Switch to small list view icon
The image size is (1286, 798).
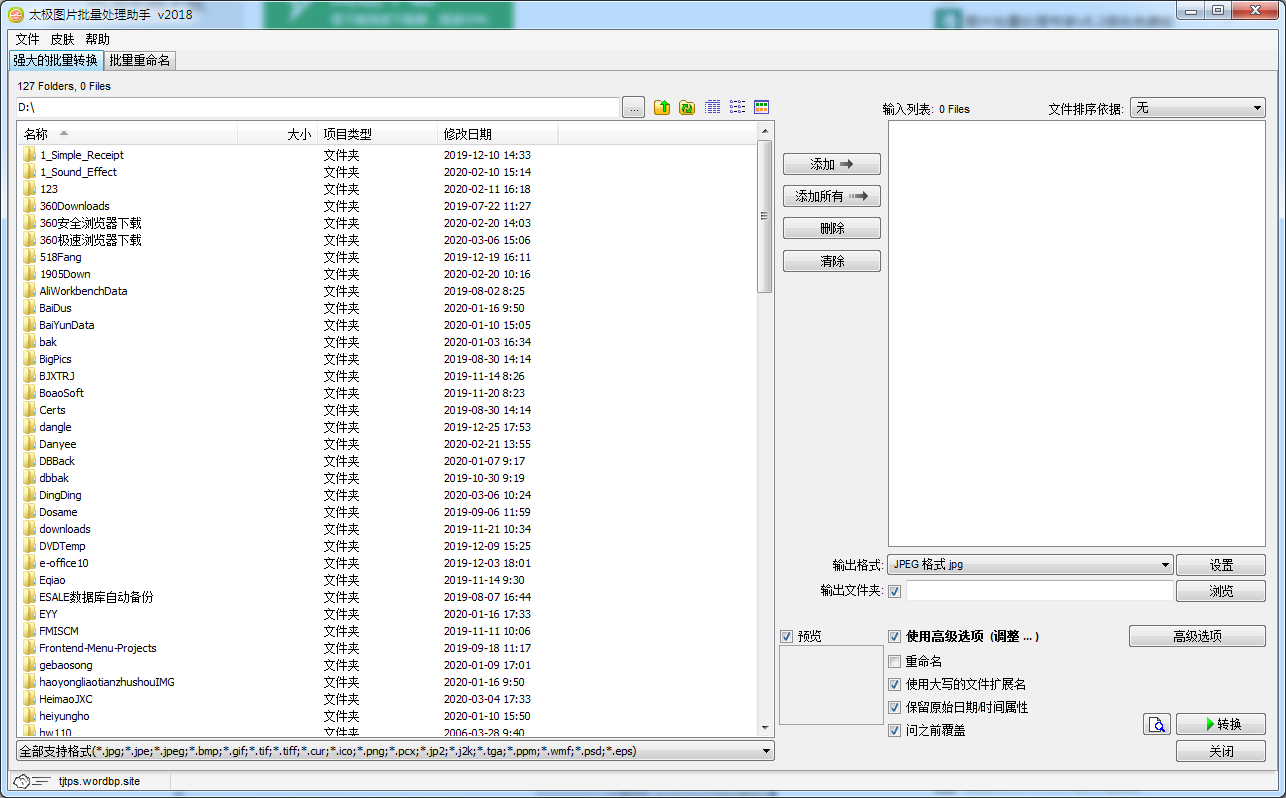click(737, 107)
